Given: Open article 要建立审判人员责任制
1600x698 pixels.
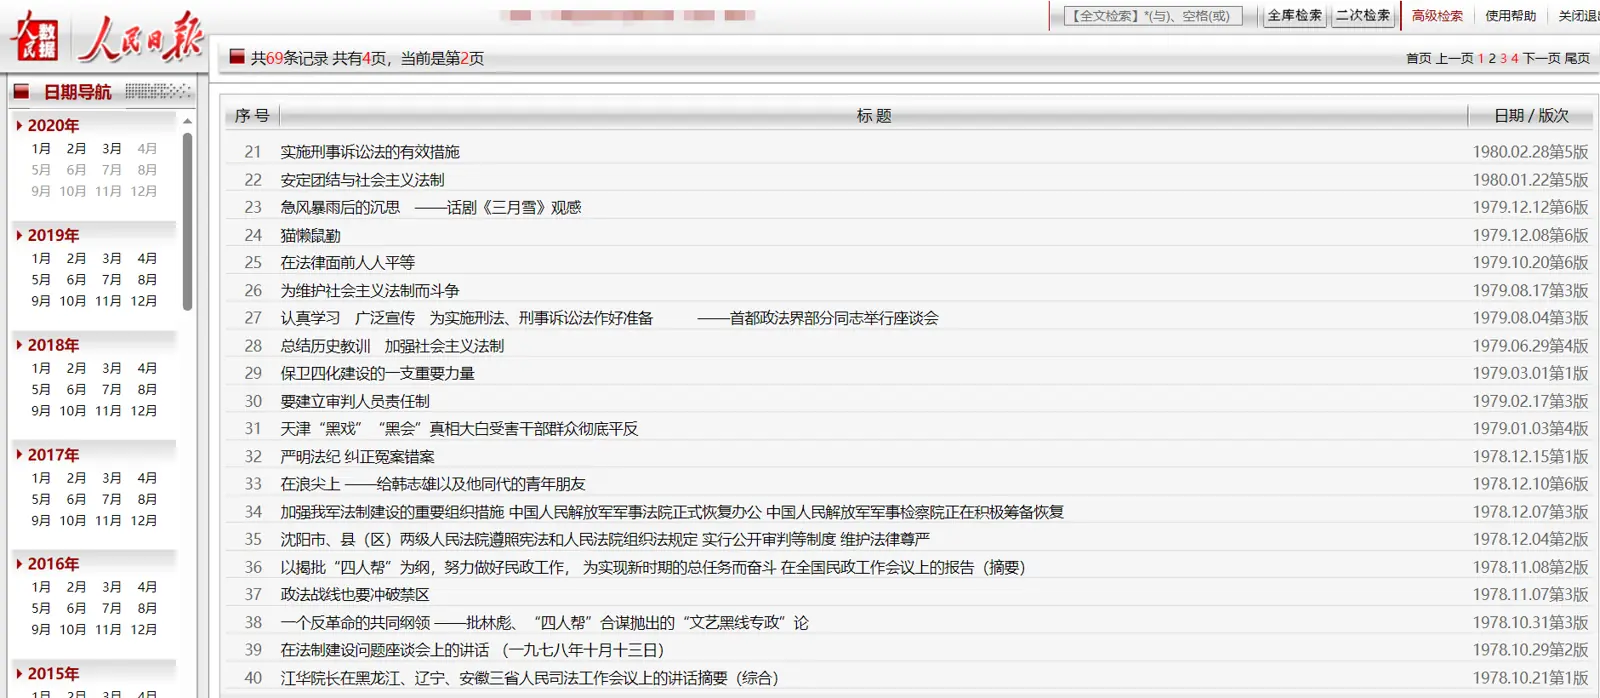Looking at the screenshot, I should click(x=355, y=401).
